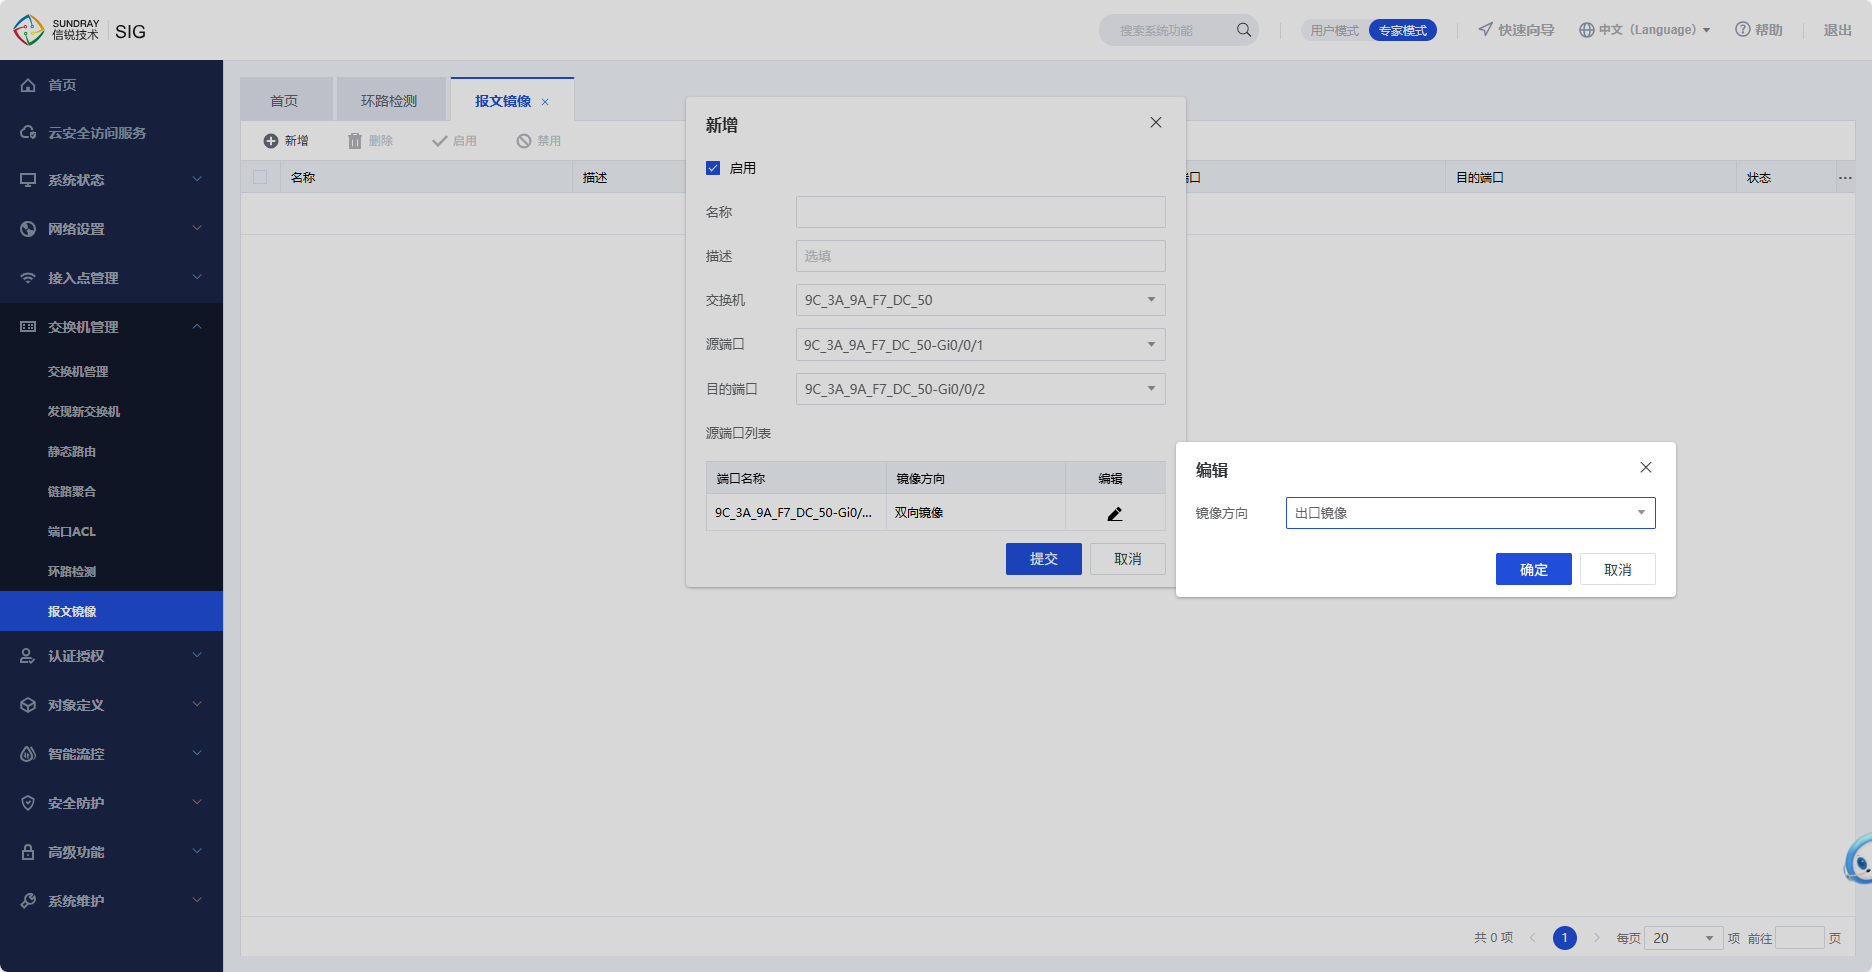This screenshot has width=1872, height=972.
Task: Click the 删除 trash toolbar button
Action: click(x=370, y=141)
